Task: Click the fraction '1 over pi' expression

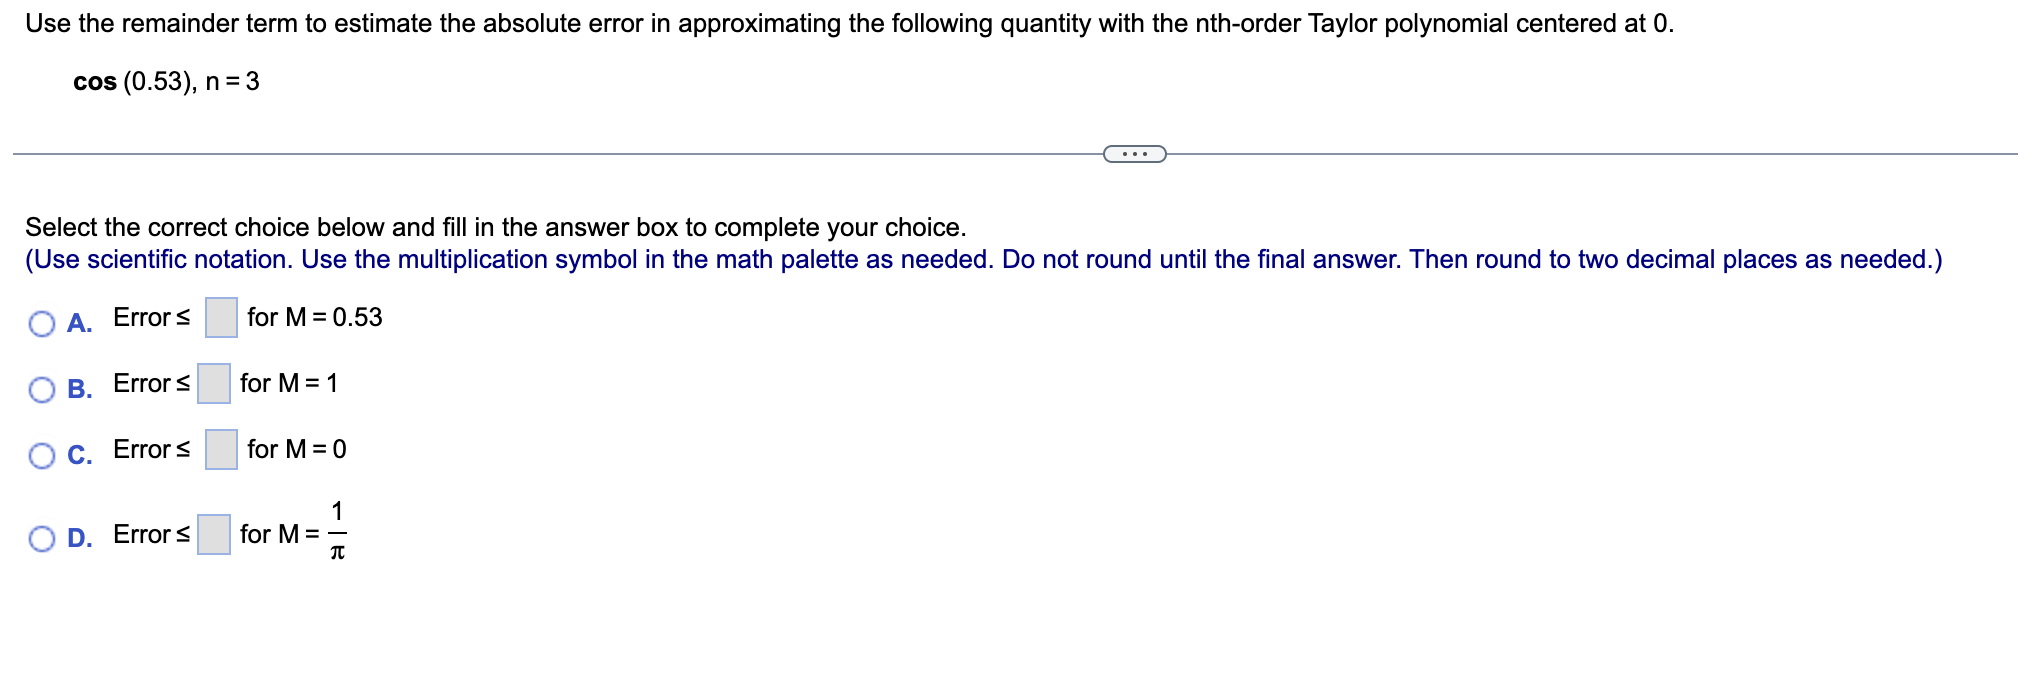Action: pos(338,533)
